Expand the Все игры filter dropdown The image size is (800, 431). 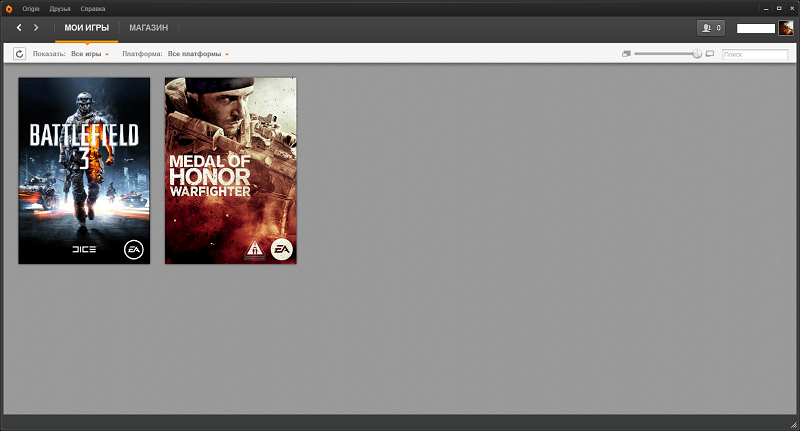click(90, 54)
